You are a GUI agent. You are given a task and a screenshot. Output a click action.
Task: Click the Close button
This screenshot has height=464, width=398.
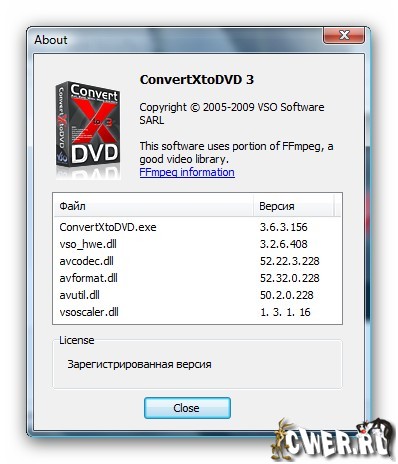(x=187, y=408)
